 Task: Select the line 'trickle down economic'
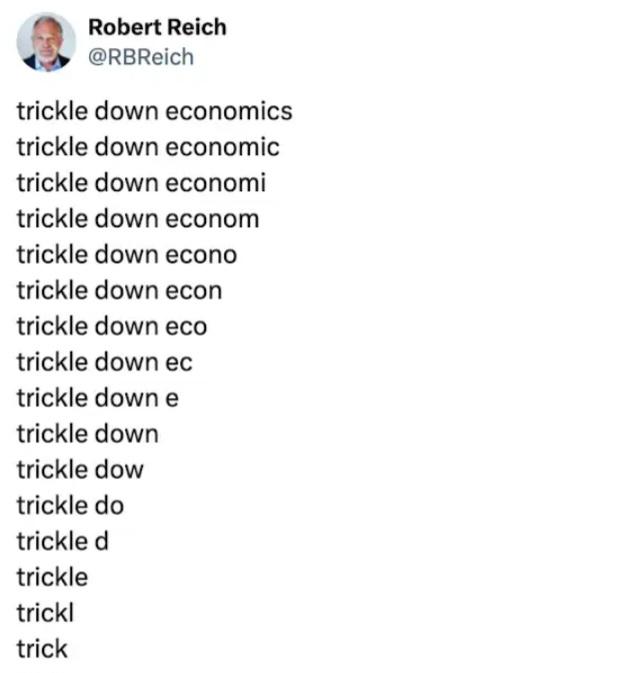point(147,147)
